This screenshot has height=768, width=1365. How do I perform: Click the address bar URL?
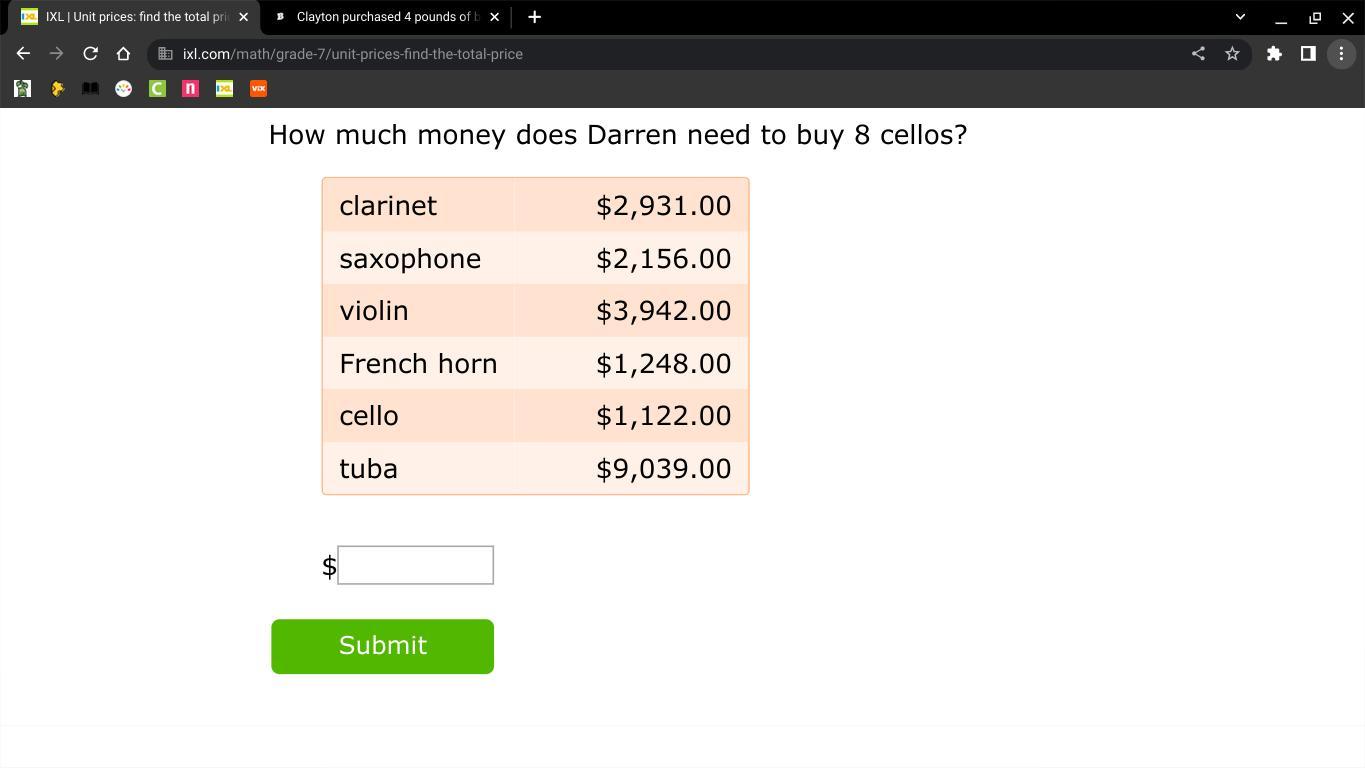tap(352, 54)
